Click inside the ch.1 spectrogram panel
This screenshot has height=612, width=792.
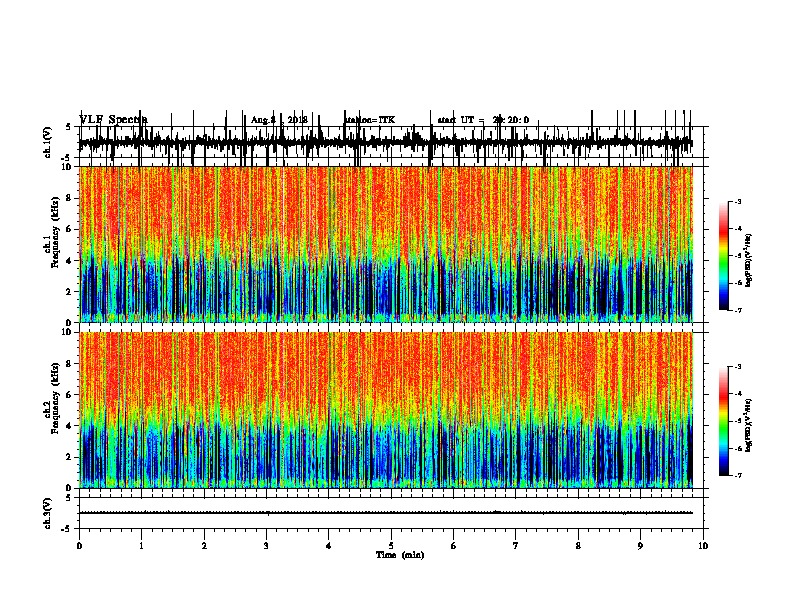point(386,244)
